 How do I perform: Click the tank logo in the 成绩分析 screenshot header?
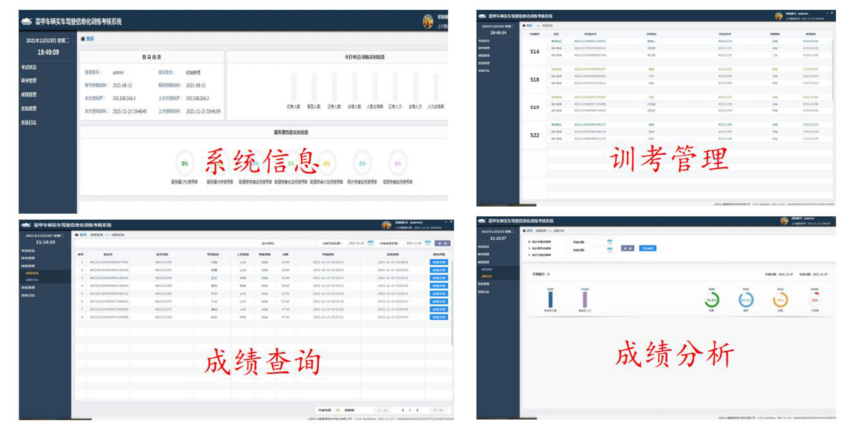[x=482, y=220]
